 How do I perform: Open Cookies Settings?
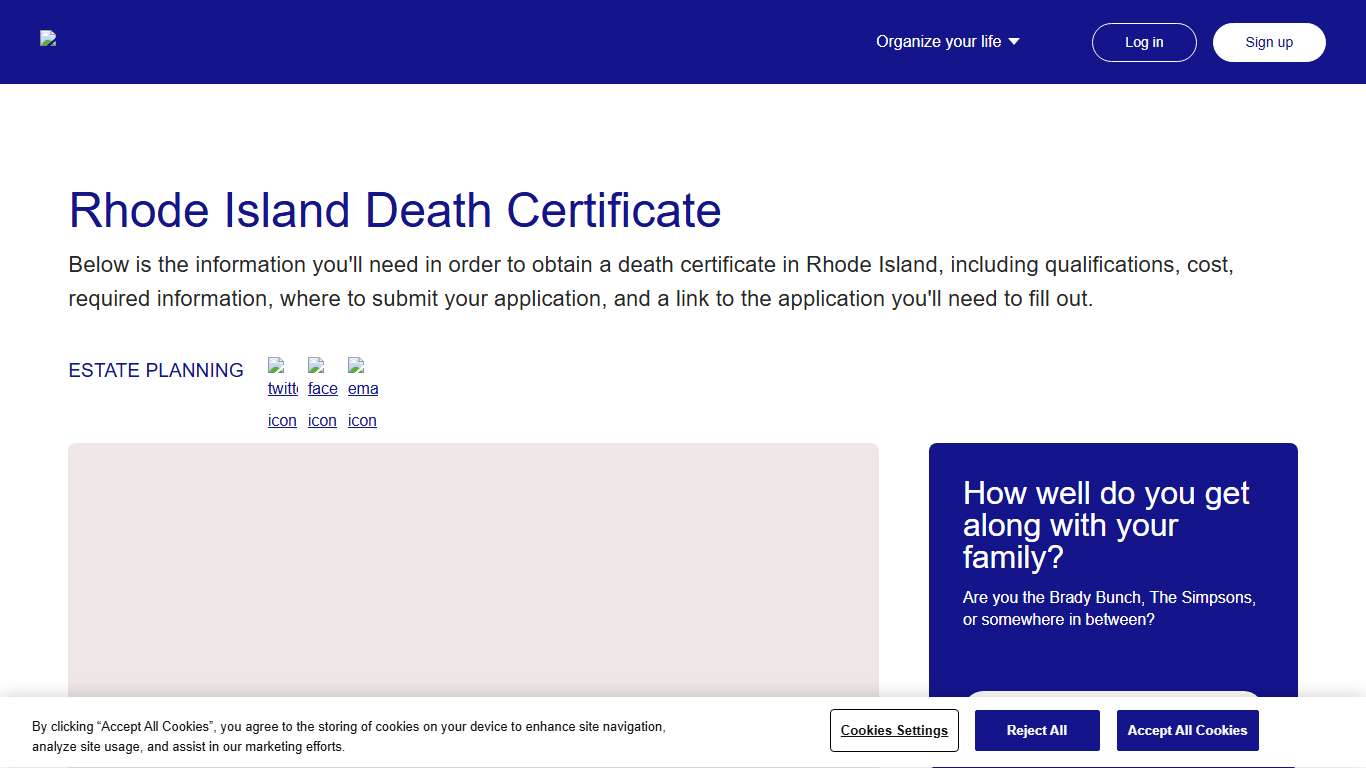[x=894, y=730]
